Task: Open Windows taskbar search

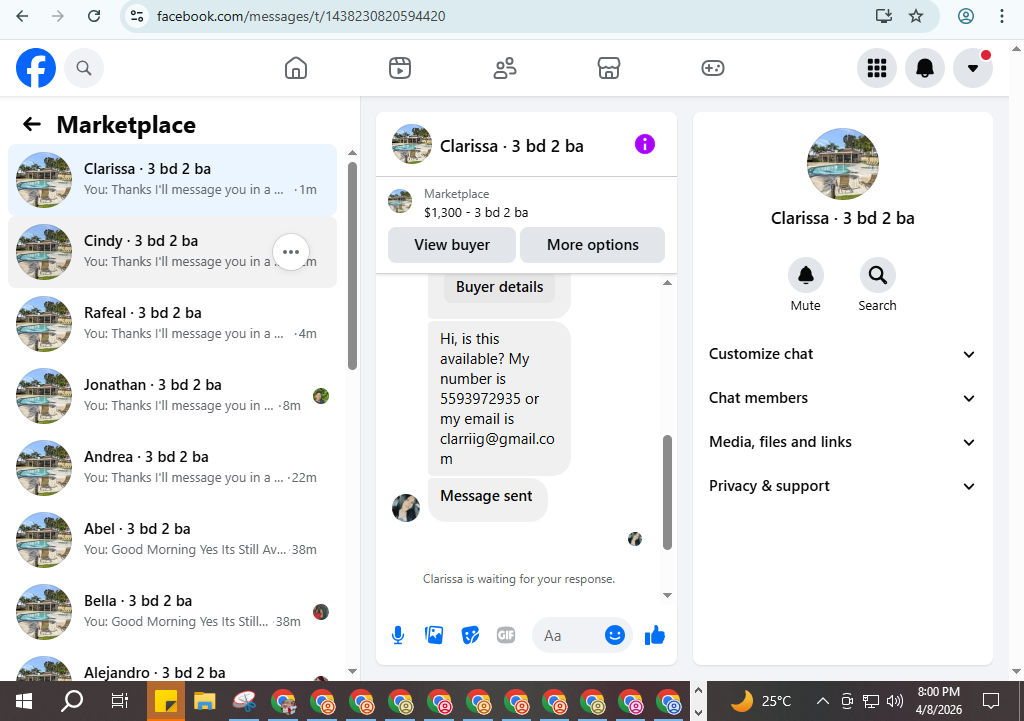Action: [72, 701]
